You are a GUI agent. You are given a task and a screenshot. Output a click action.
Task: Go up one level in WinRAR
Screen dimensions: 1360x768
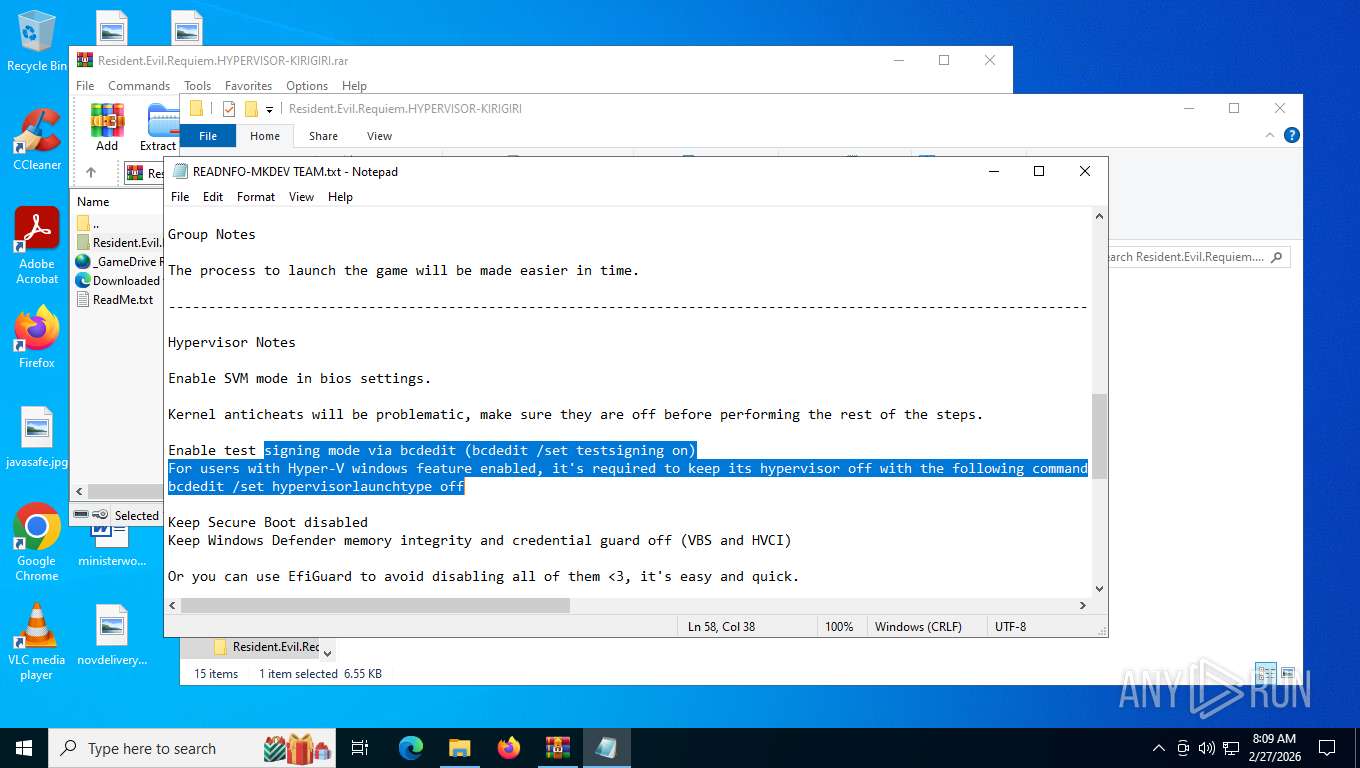coord(91,172)
